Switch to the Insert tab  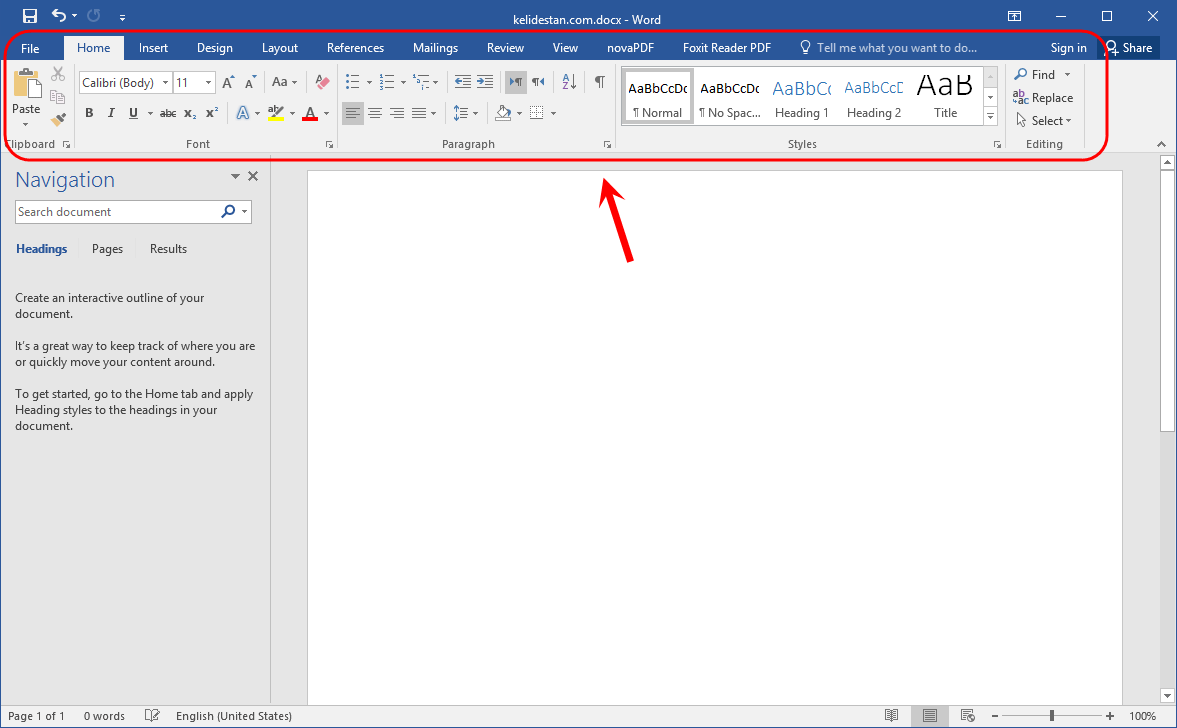point(153,48)
